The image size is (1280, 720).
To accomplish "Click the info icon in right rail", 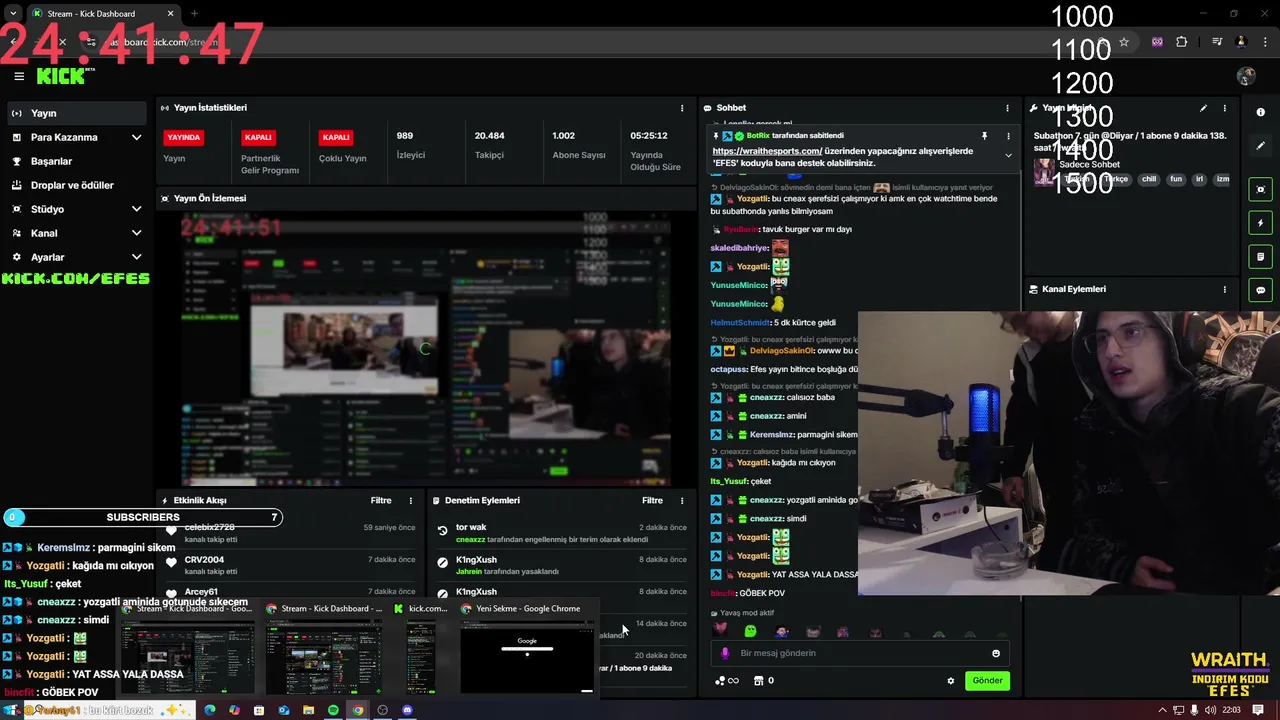I will click(x=1260, y=112).
